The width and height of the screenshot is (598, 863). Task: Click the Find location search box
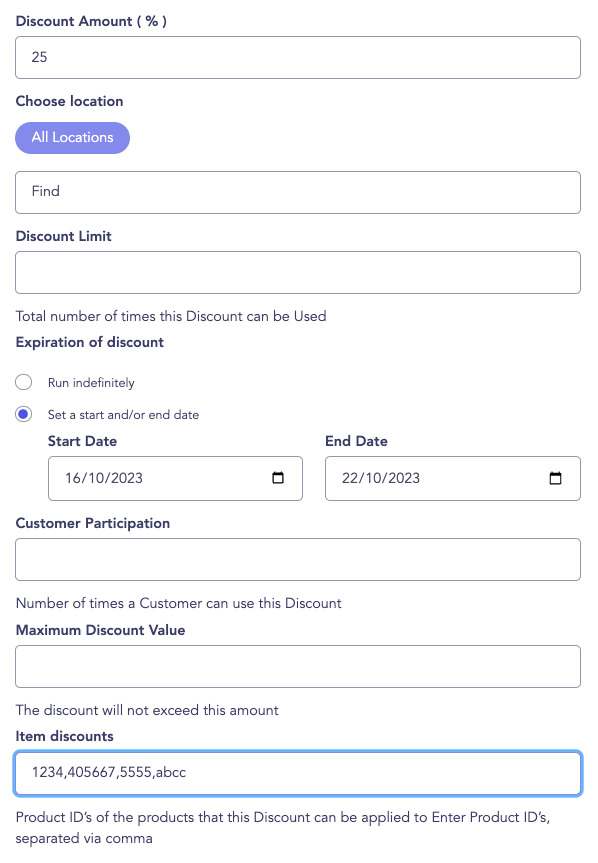point(298,192)
